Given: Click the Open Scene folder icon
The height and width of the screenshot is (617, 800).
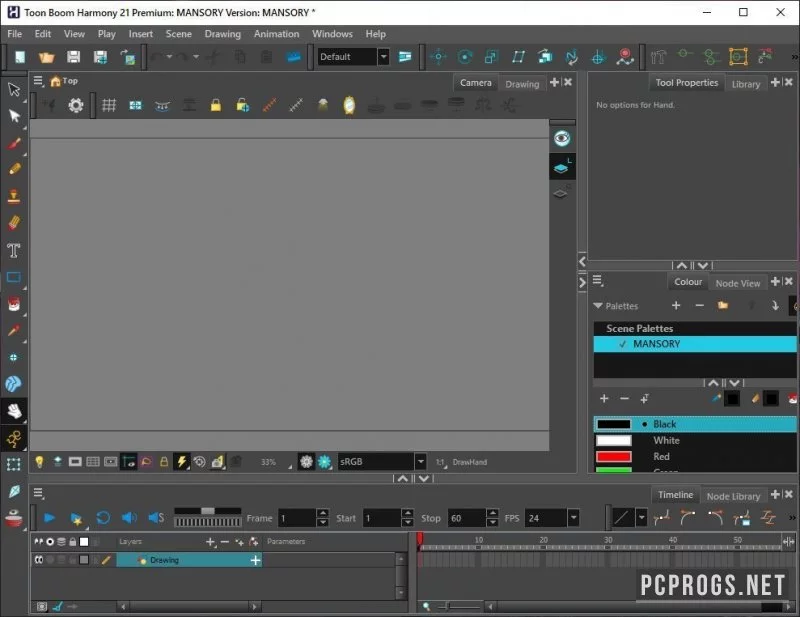Looking at the screenshot, I should (46, 57).
